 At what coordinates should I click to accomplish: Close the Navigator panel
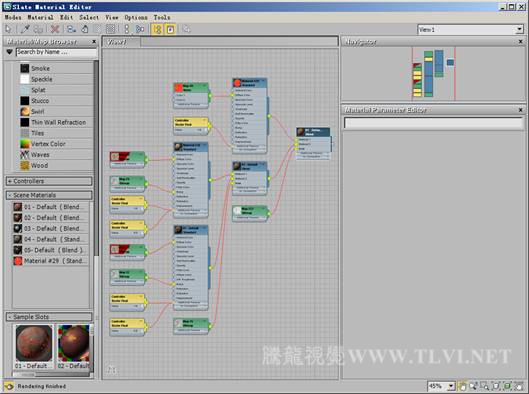(x=521, y=41)
